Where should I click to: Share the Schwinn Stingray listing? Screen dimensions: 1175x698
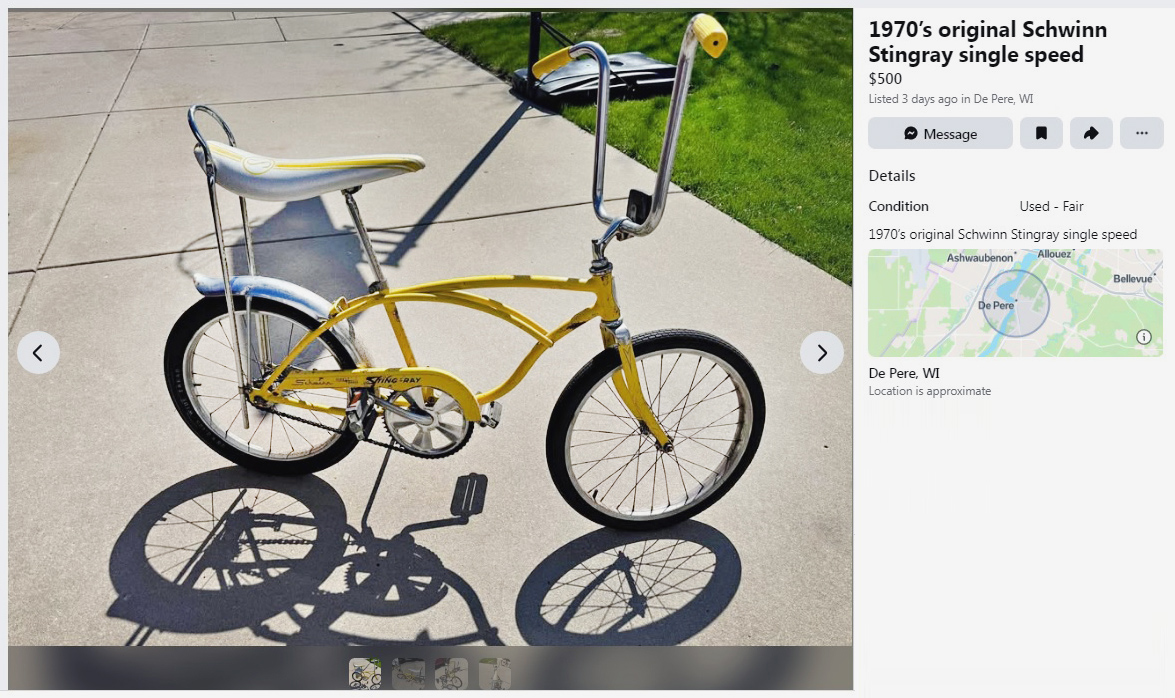click(x=1091, y=133)
